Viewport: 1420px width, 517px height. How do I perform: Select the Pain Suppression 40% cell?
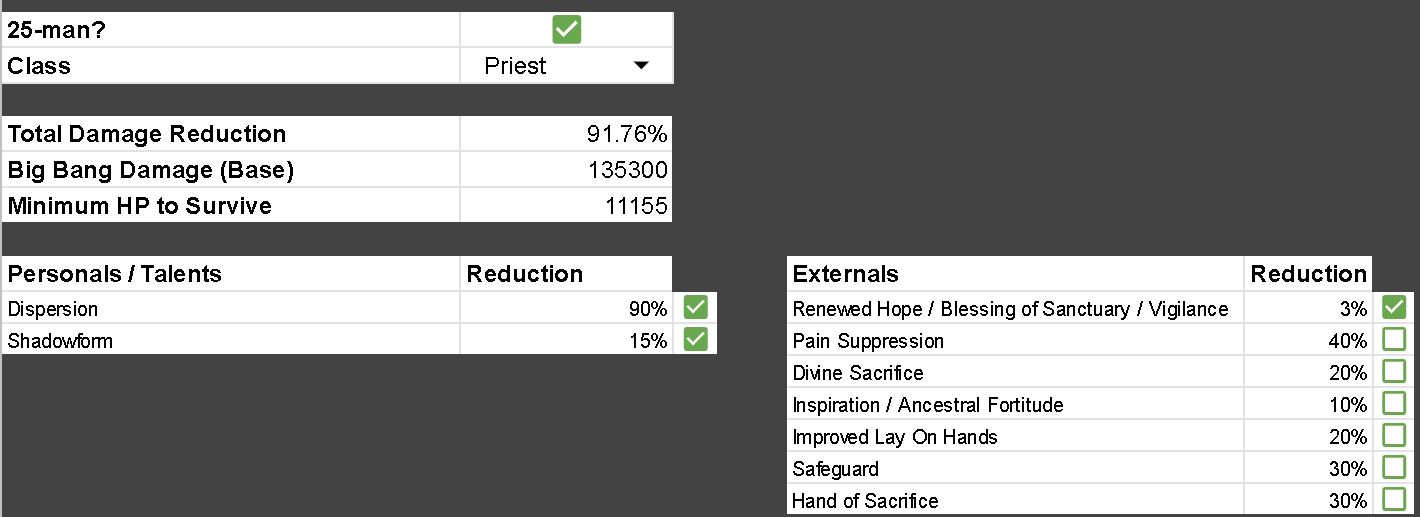pos(1309,341)
